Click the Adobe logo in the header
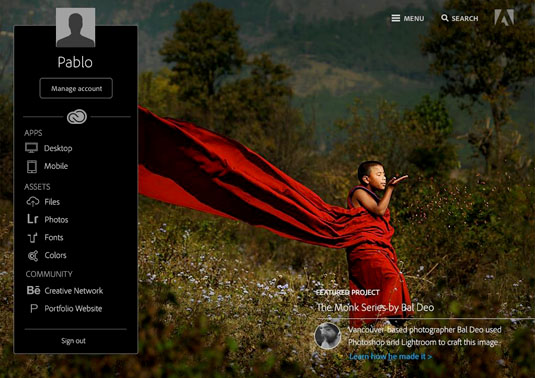 (x=504, y=17)
